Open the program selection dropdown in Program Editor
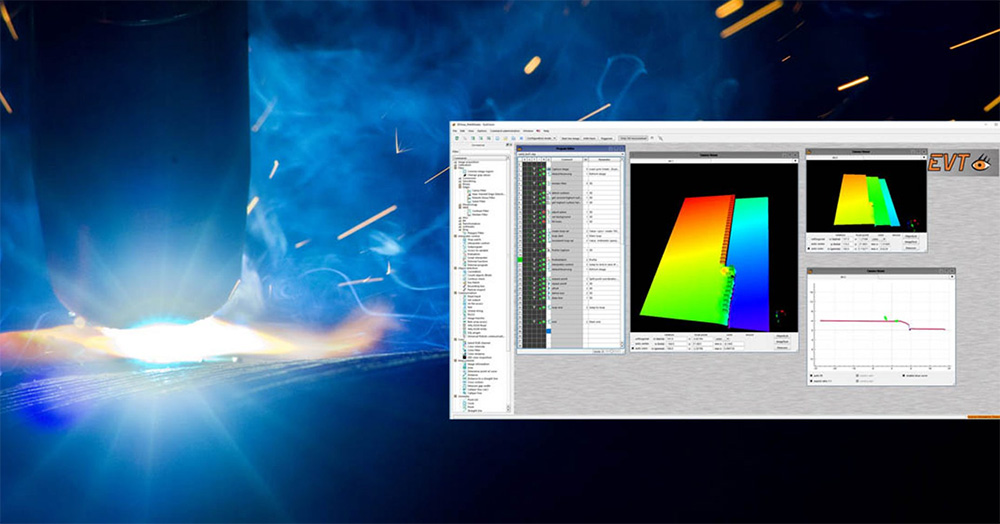The image size is (1000, 524). [x=571, y=153]
